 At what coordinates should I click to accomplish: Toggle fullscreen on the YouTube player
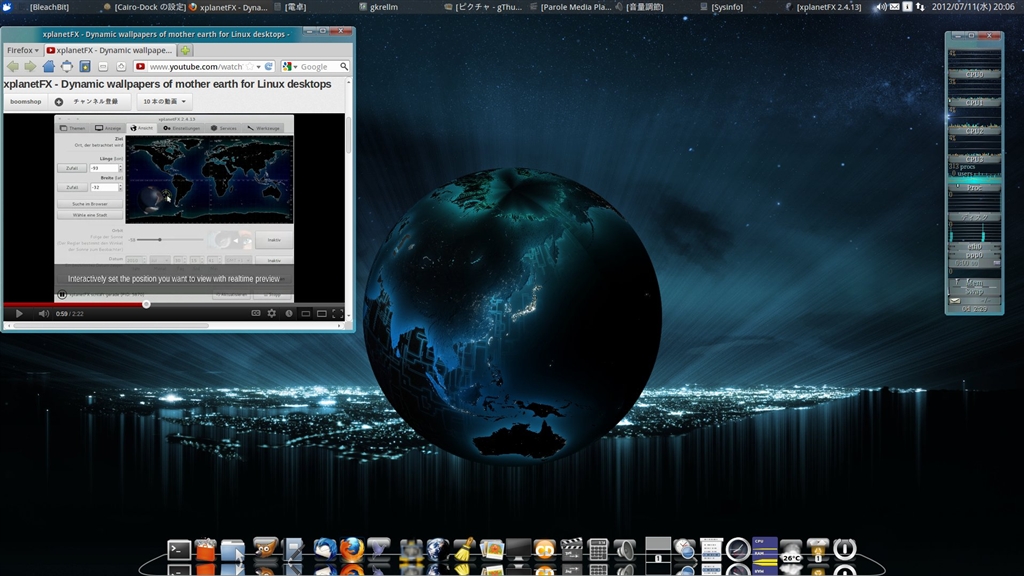(337, 313)
